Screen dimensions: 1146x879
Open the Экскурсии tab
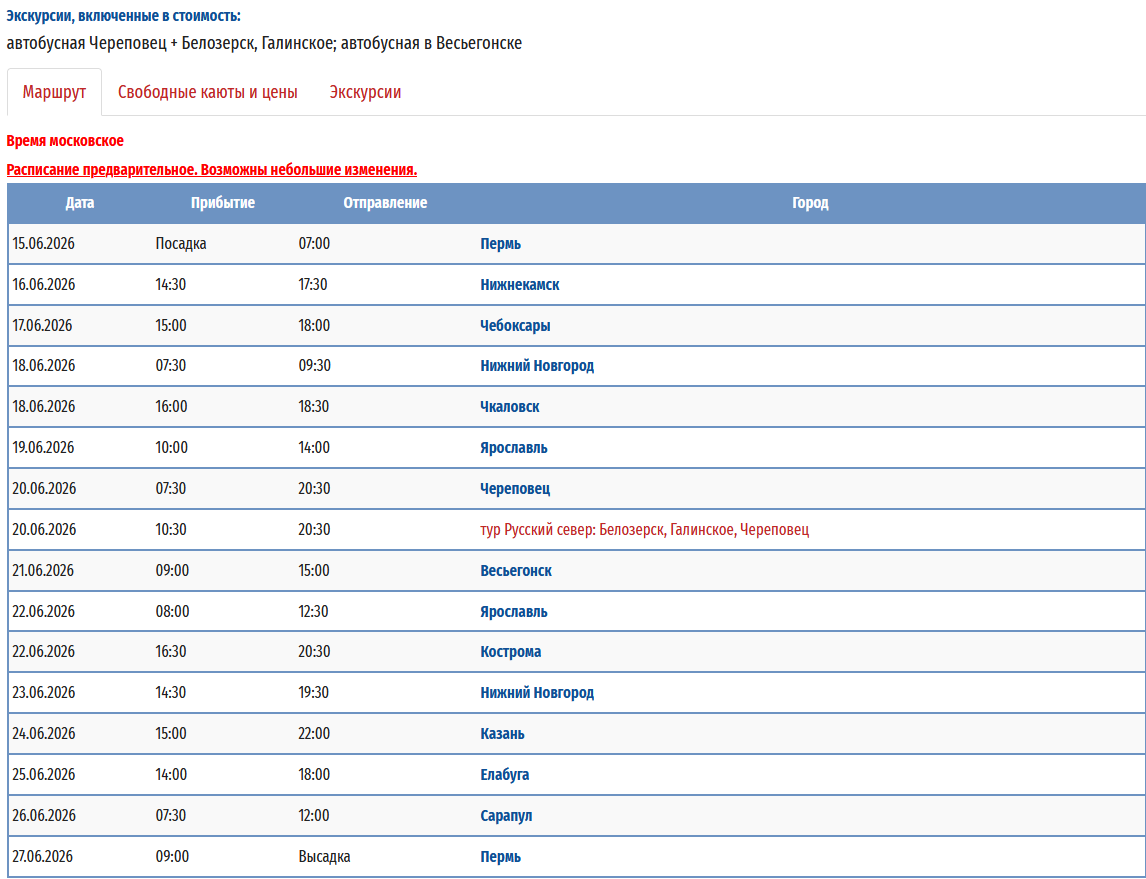coord(365,92)
